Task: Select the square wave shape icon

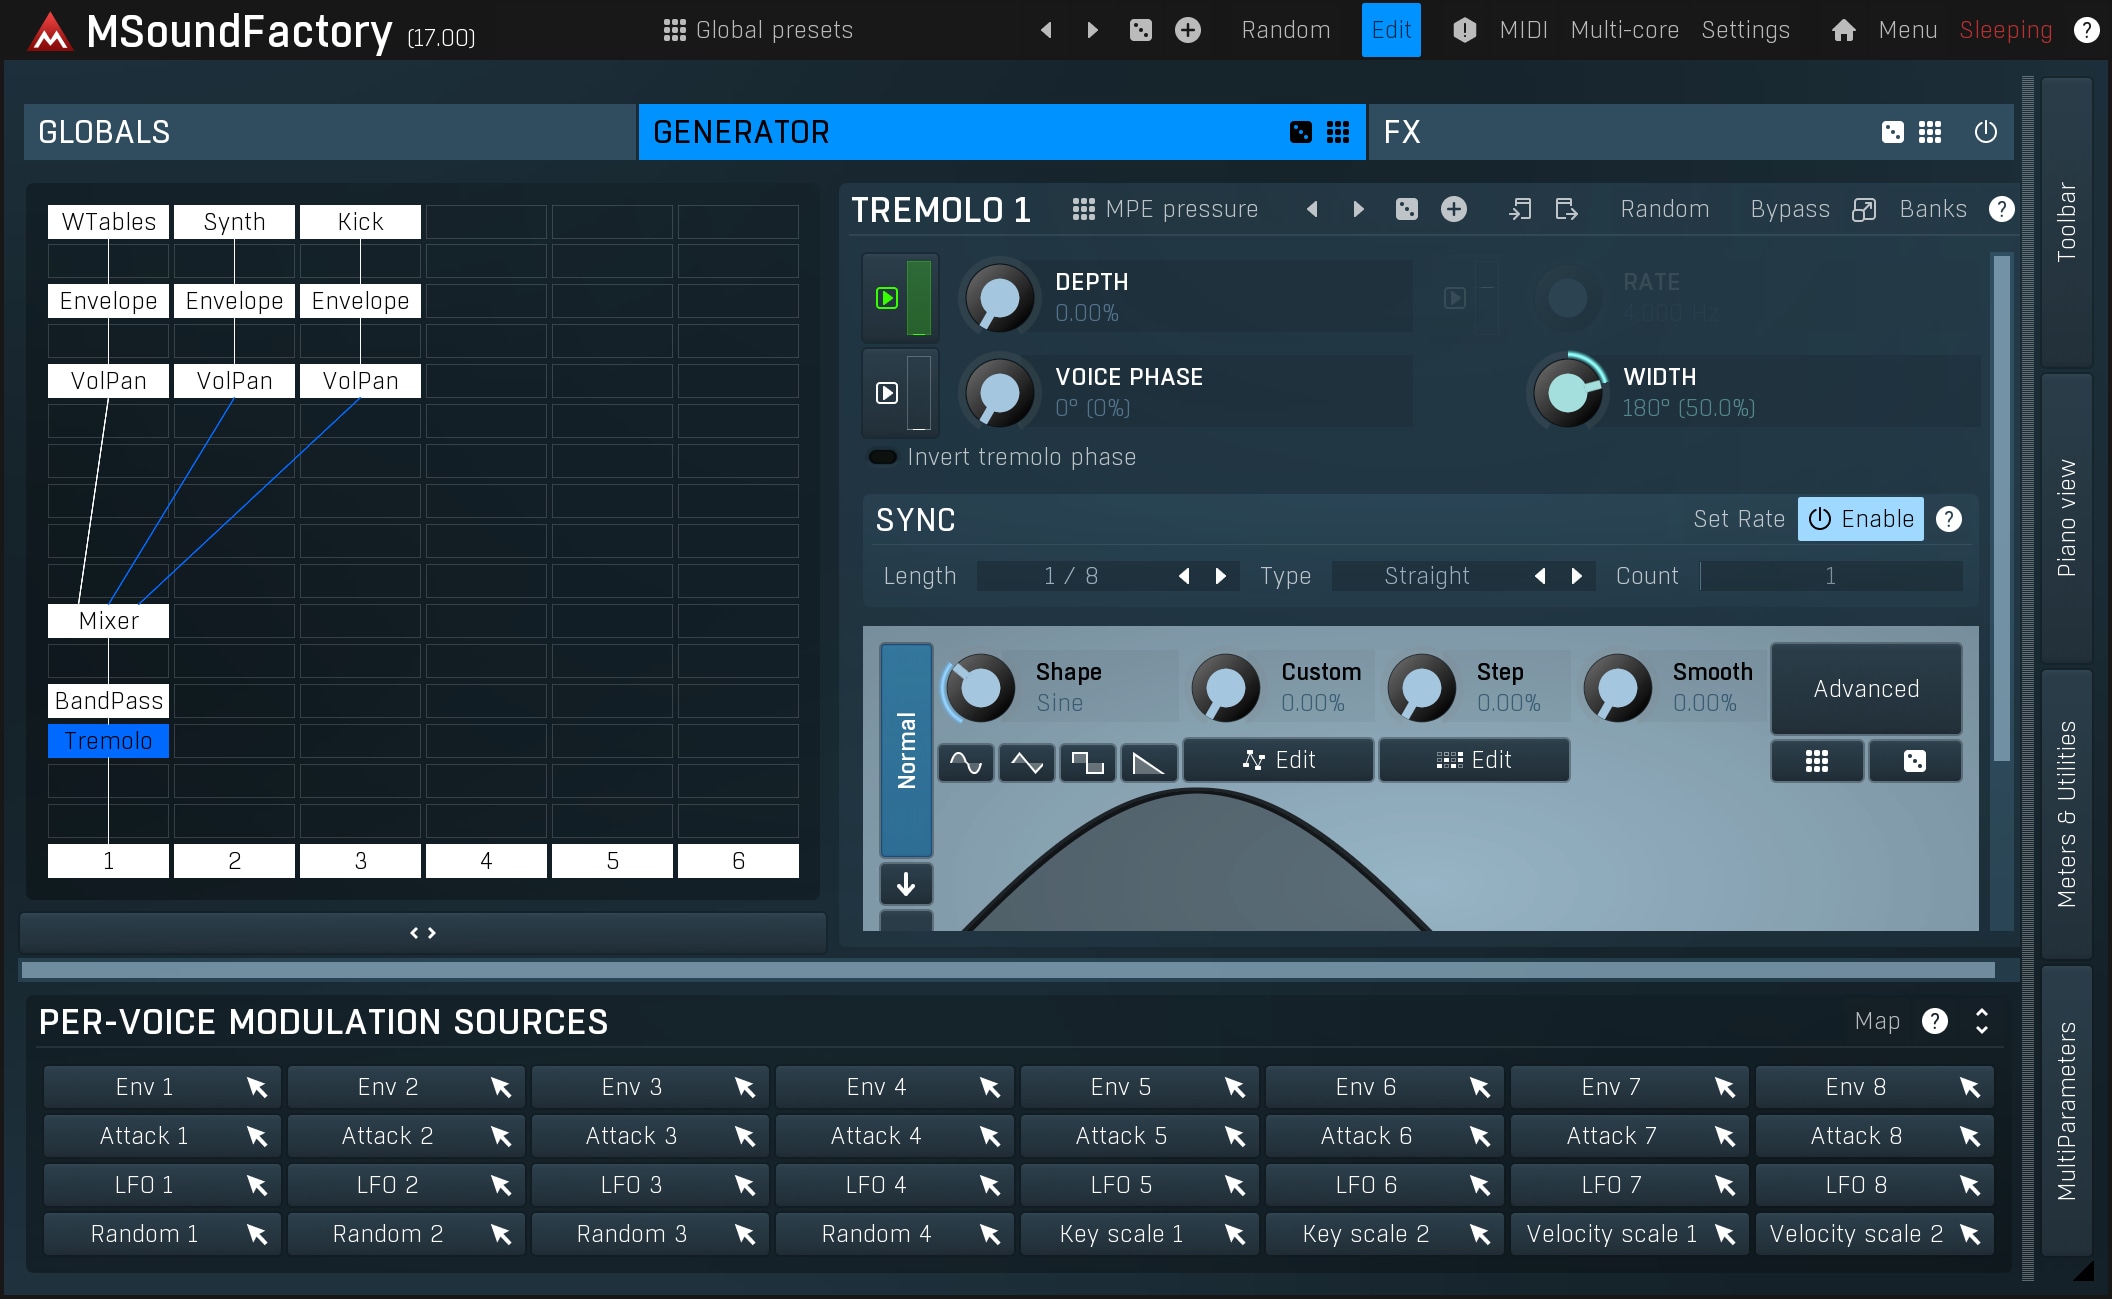Action: [1087, 763]
